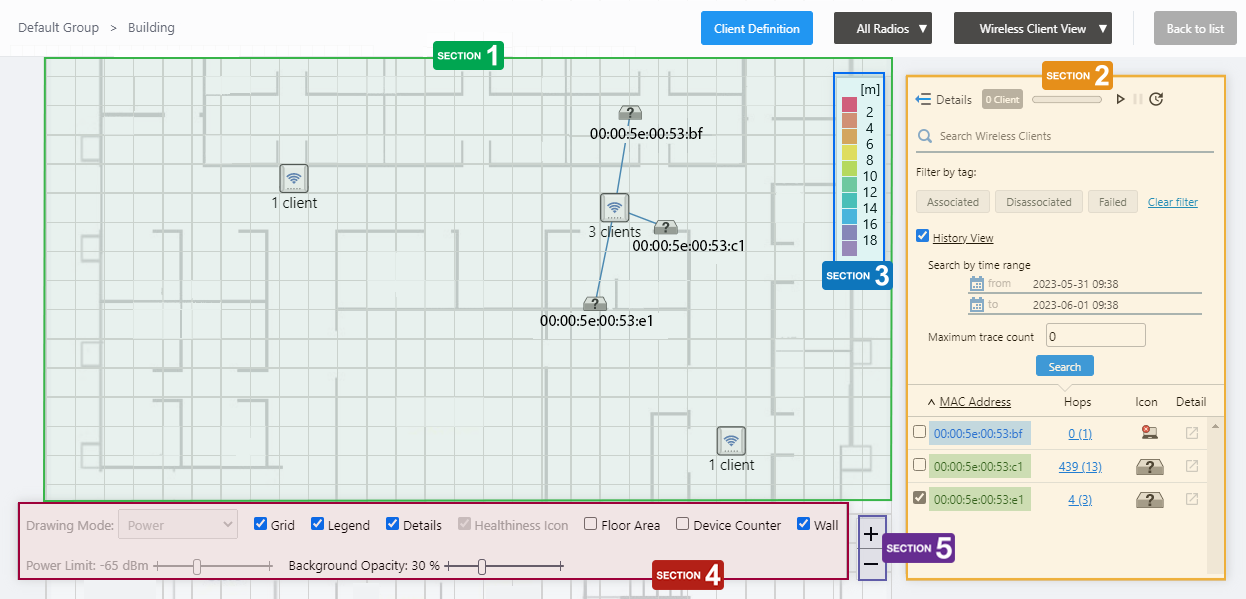
Task: Click the Clear filter link
Action: (1172, 202)
